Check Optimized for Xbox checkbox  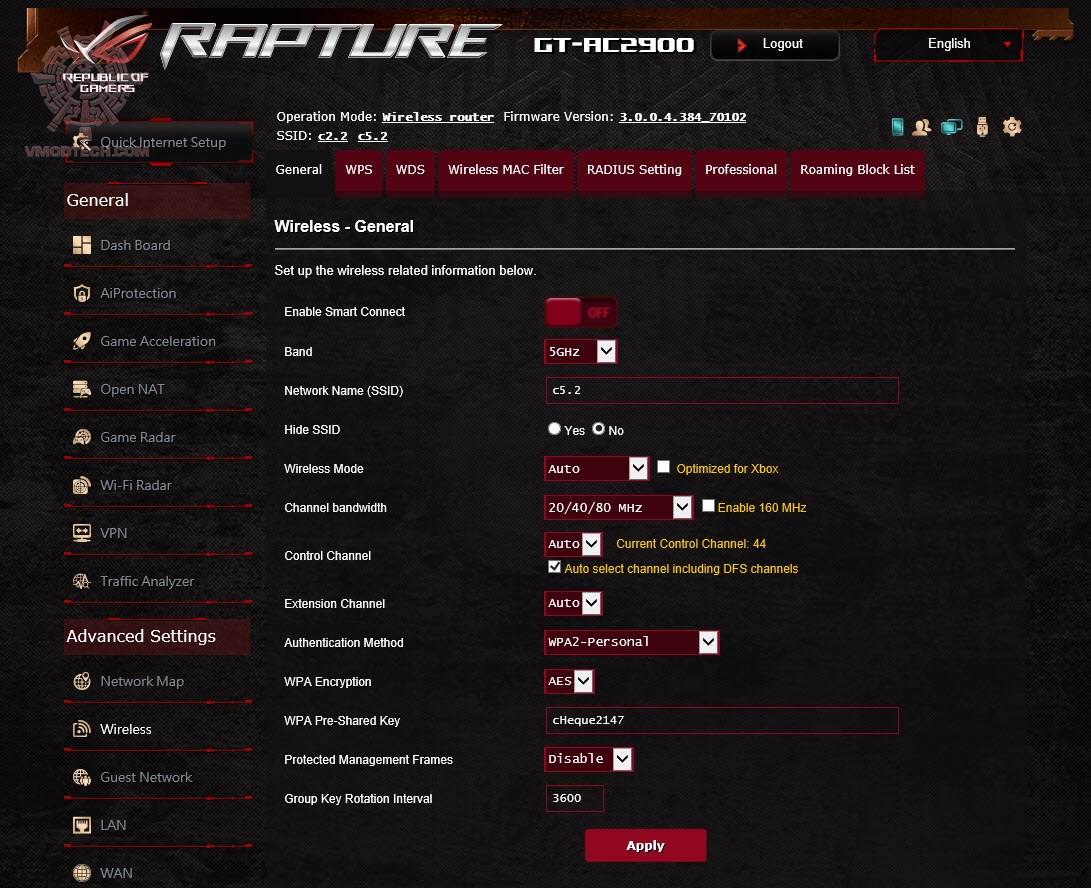pyautogui.click(x=664, y=467)
